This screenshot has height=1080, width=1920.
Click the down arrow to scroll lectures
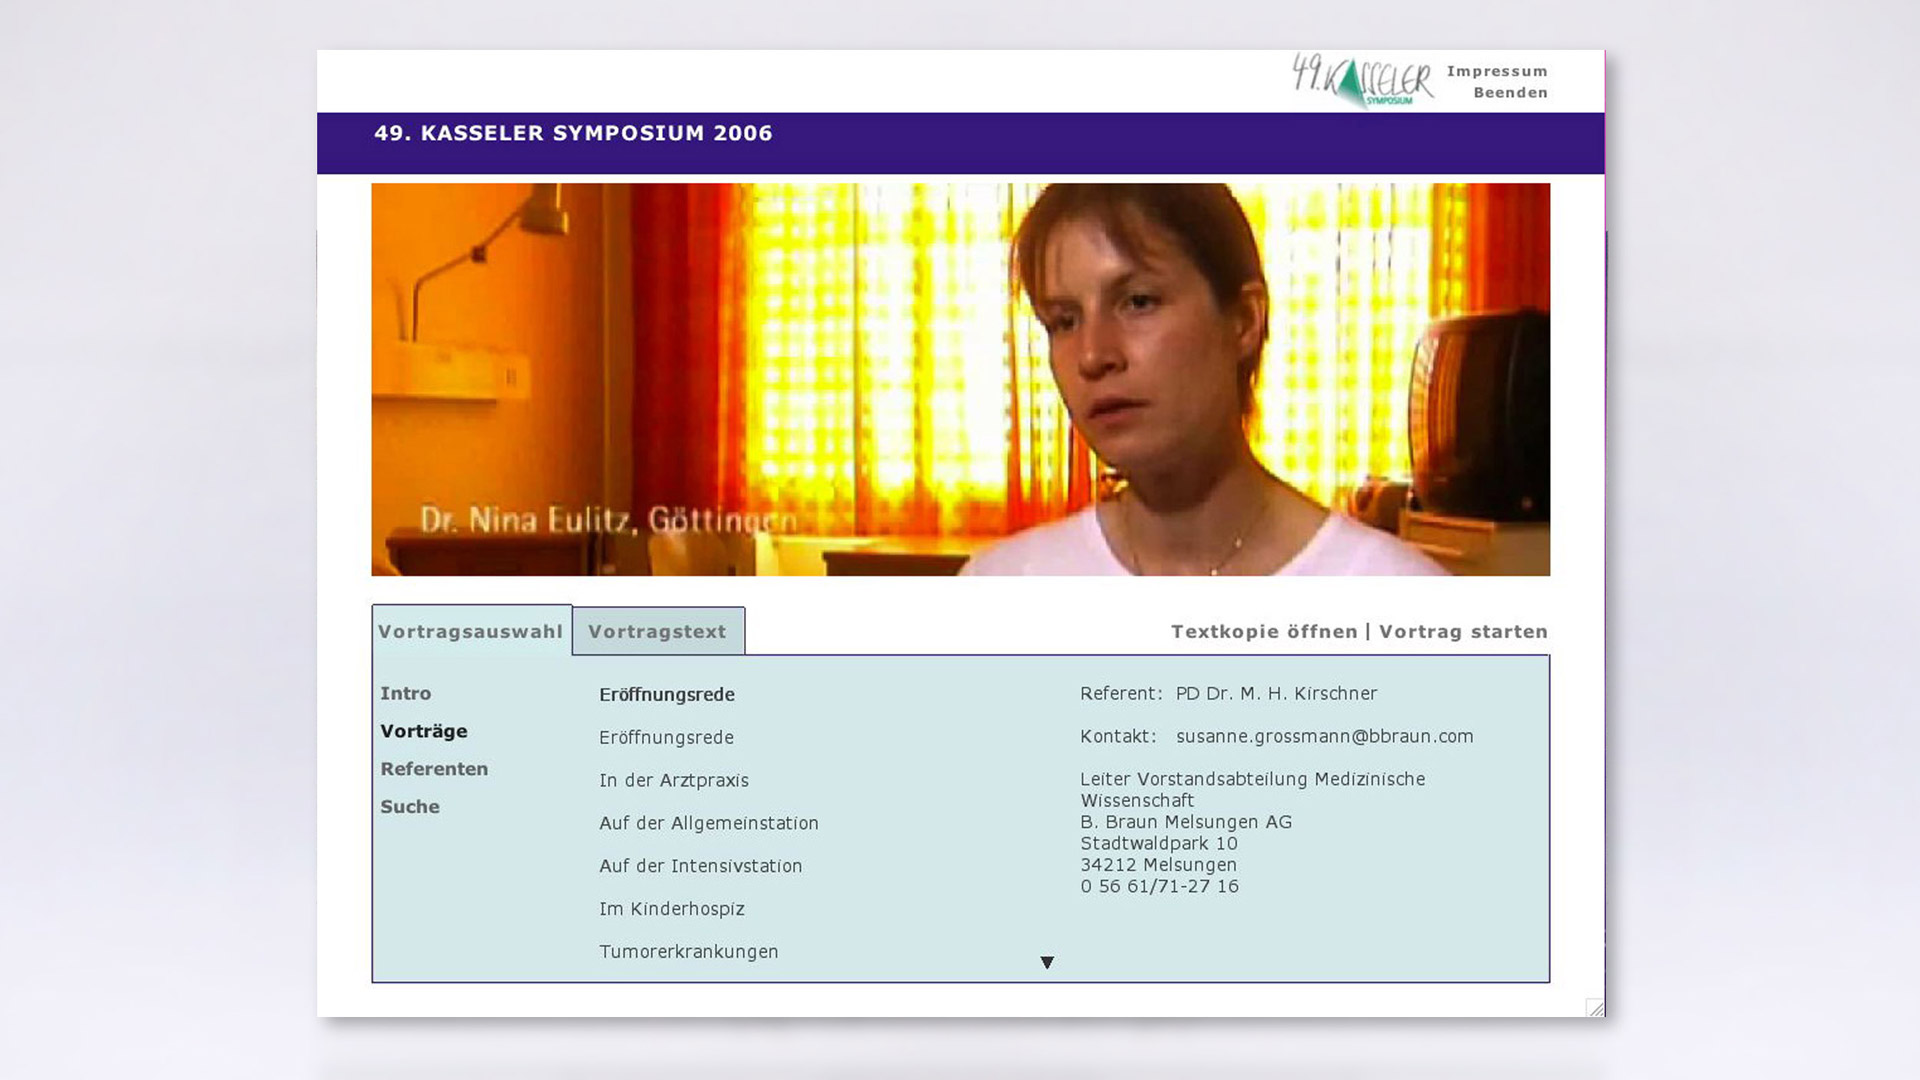pyautogui.click(x=1047, y=963)
